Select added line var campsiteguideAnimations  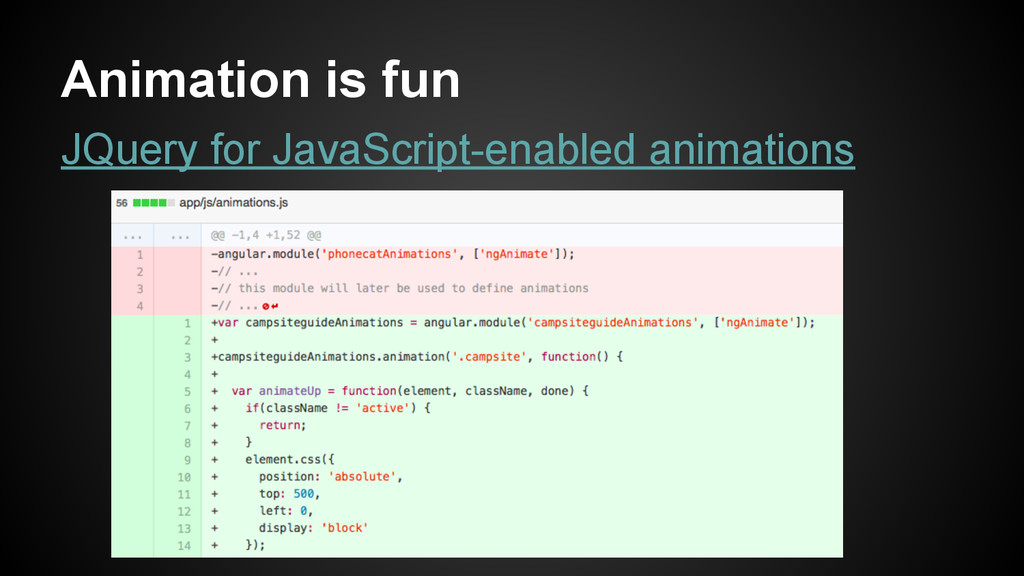pos(513,323)
